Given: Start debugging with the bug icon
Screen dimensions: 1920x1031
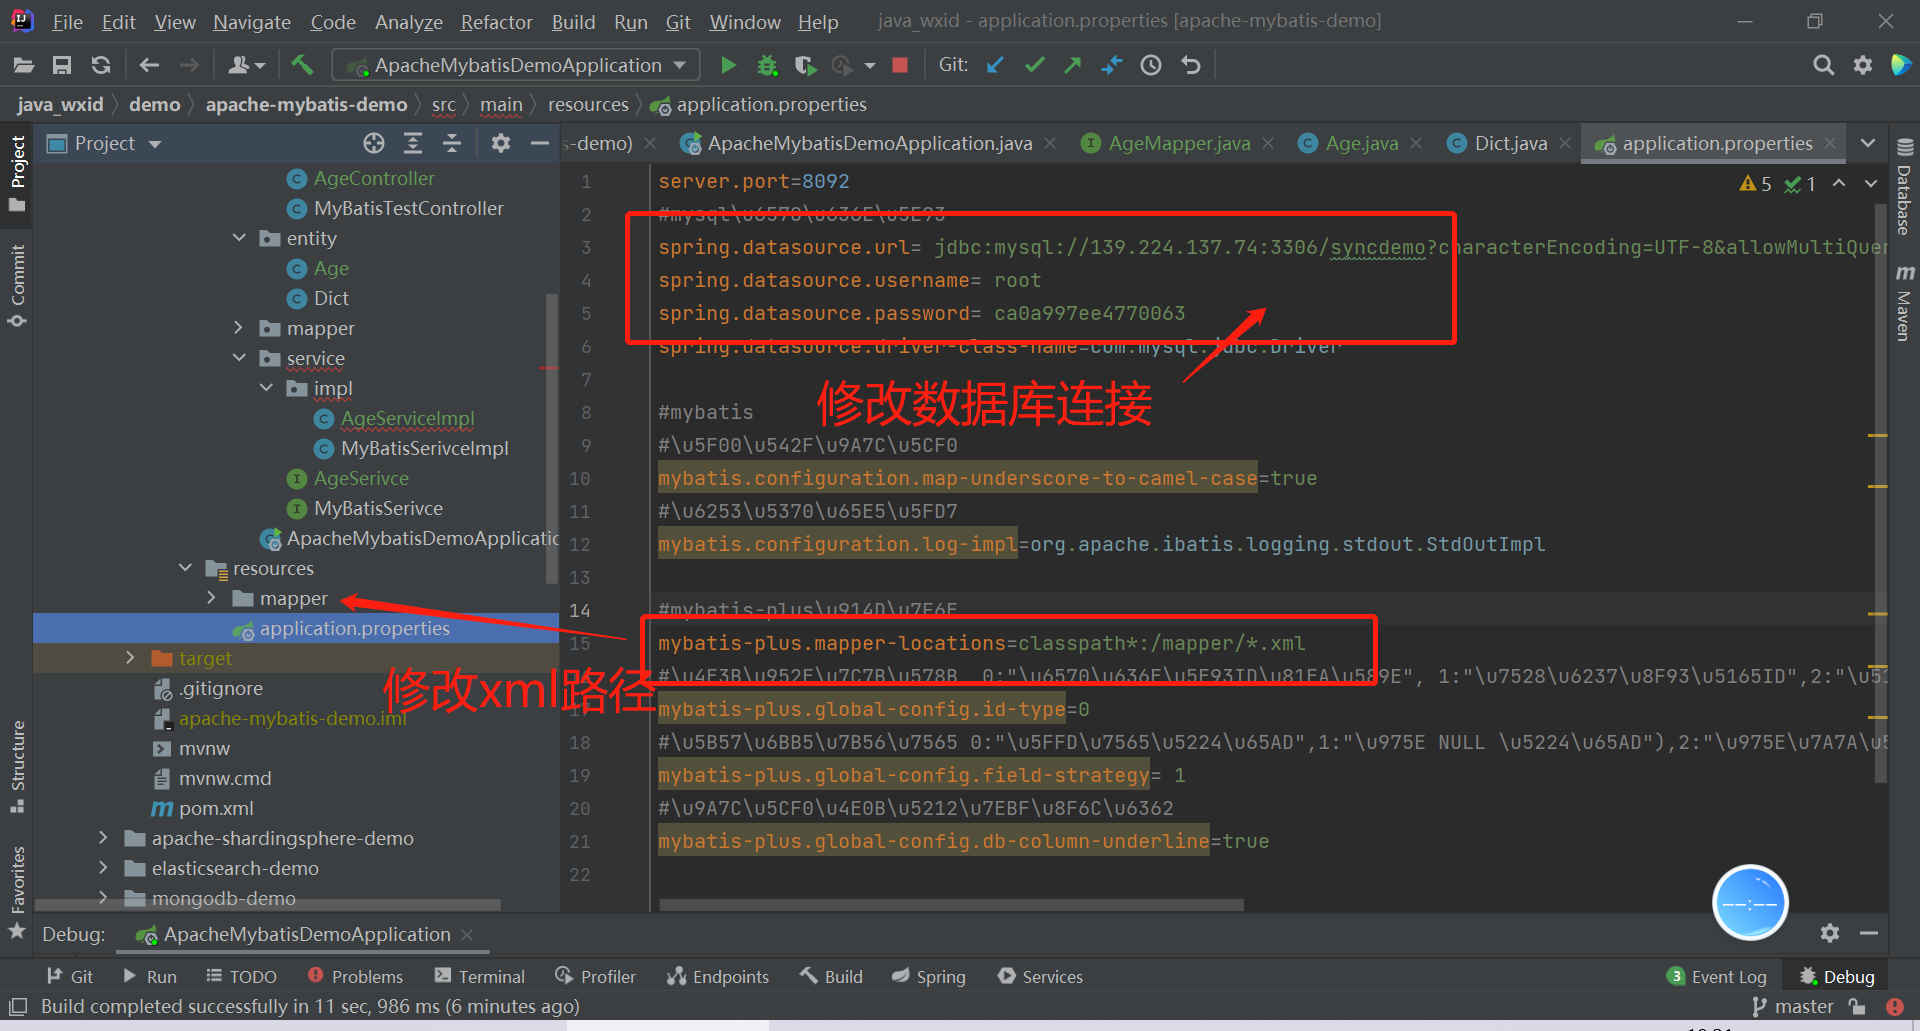Looking at the screenshot, I should tap(767, 65).
